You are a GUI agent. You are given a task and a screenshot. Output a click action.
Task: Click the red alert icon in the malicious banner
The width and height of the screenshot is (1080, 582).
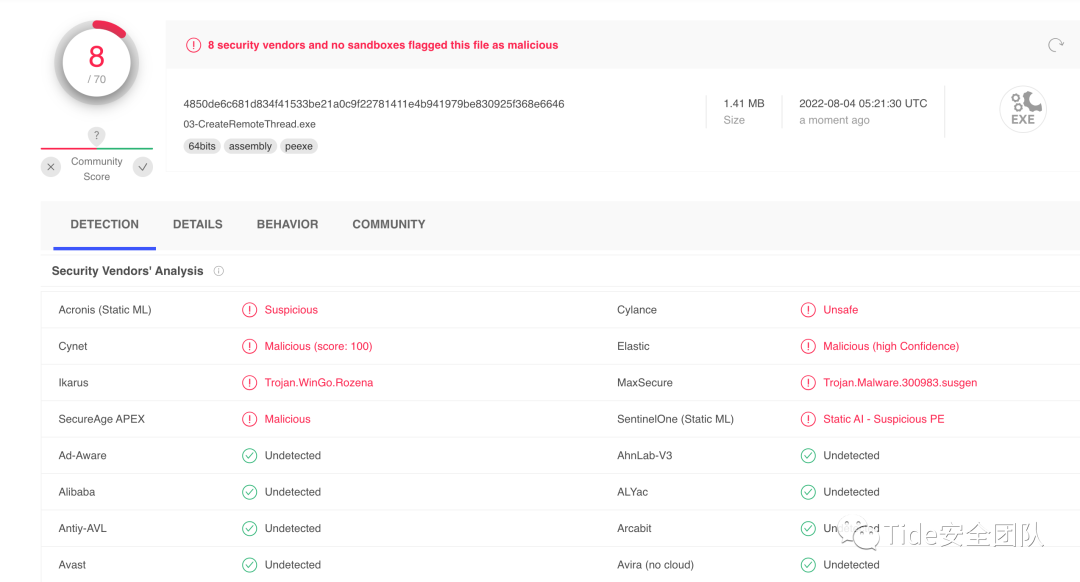[x=194, y=45]
